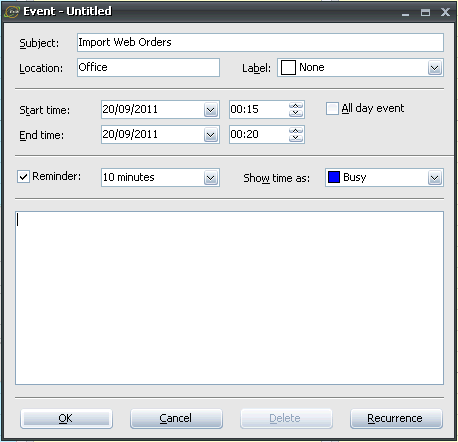458x442 pixels.
Task: Increase the start time using the up arrow
Action: tap(296, 106)
